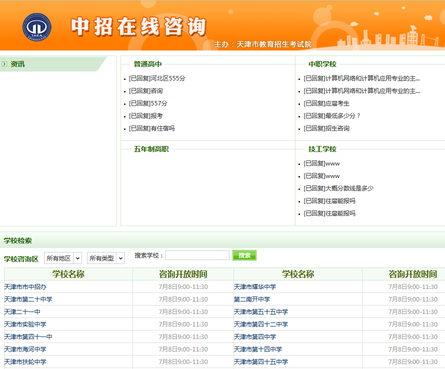This screenshot has width=445, height=369.
Task: Click the left 学校名称 column header
Action: 68,274
